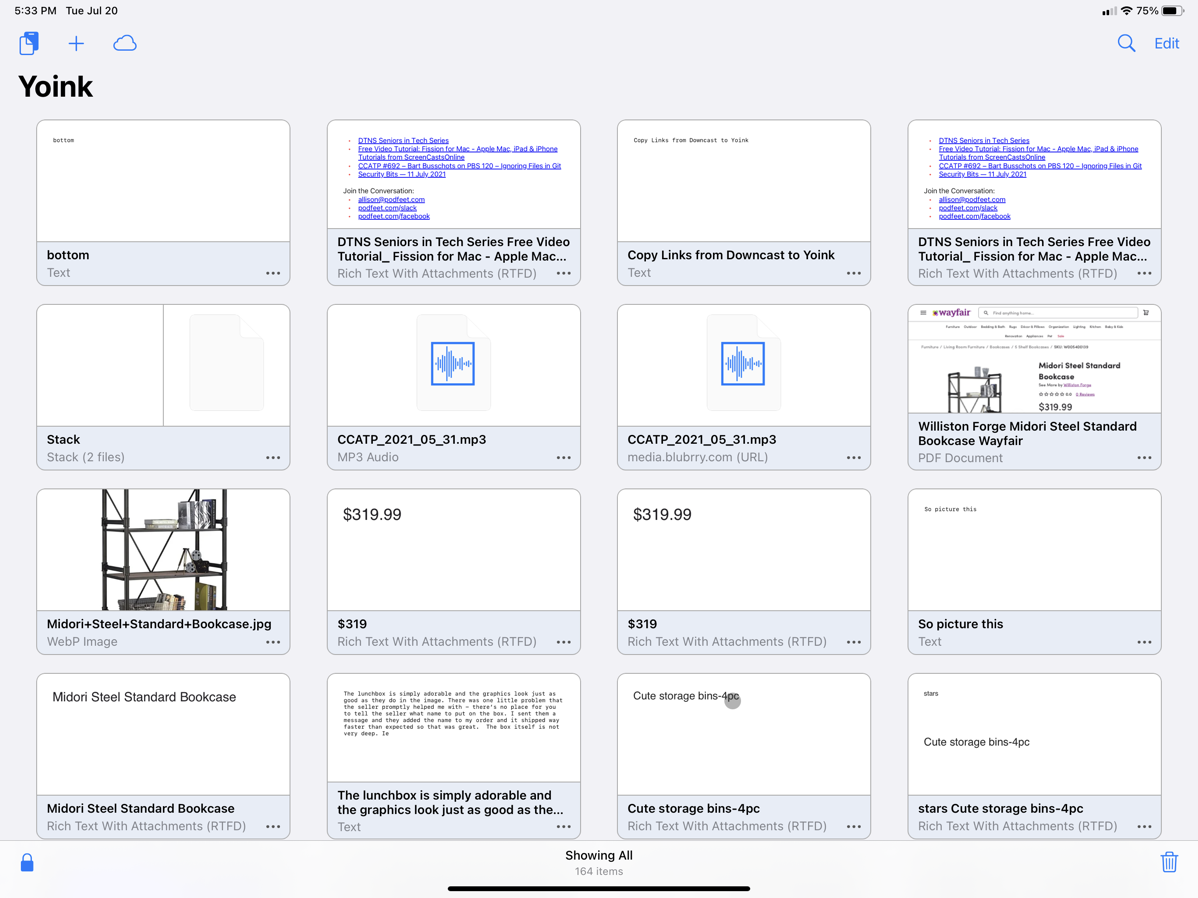Expand options for Williston Forge PDF document

(x=1144, y=458)
